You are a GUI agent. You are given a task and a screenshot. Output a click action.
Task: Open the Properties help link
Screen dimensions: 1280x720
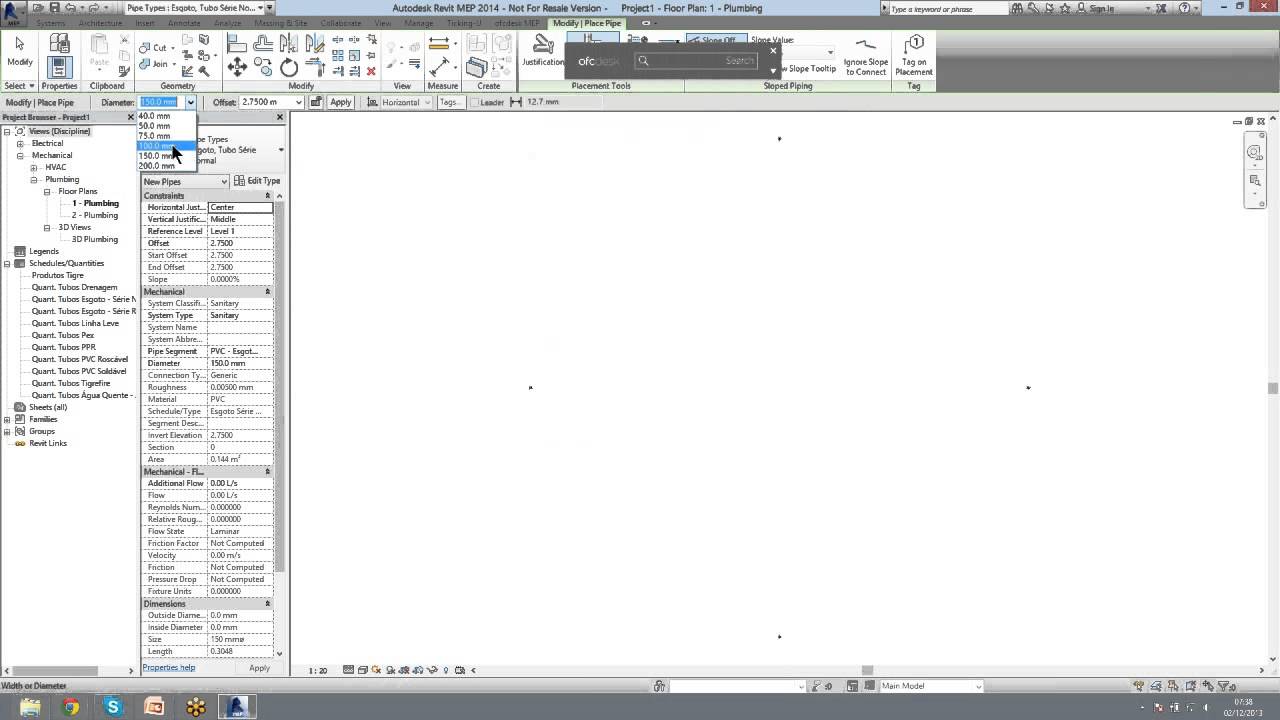click(169, 667)
